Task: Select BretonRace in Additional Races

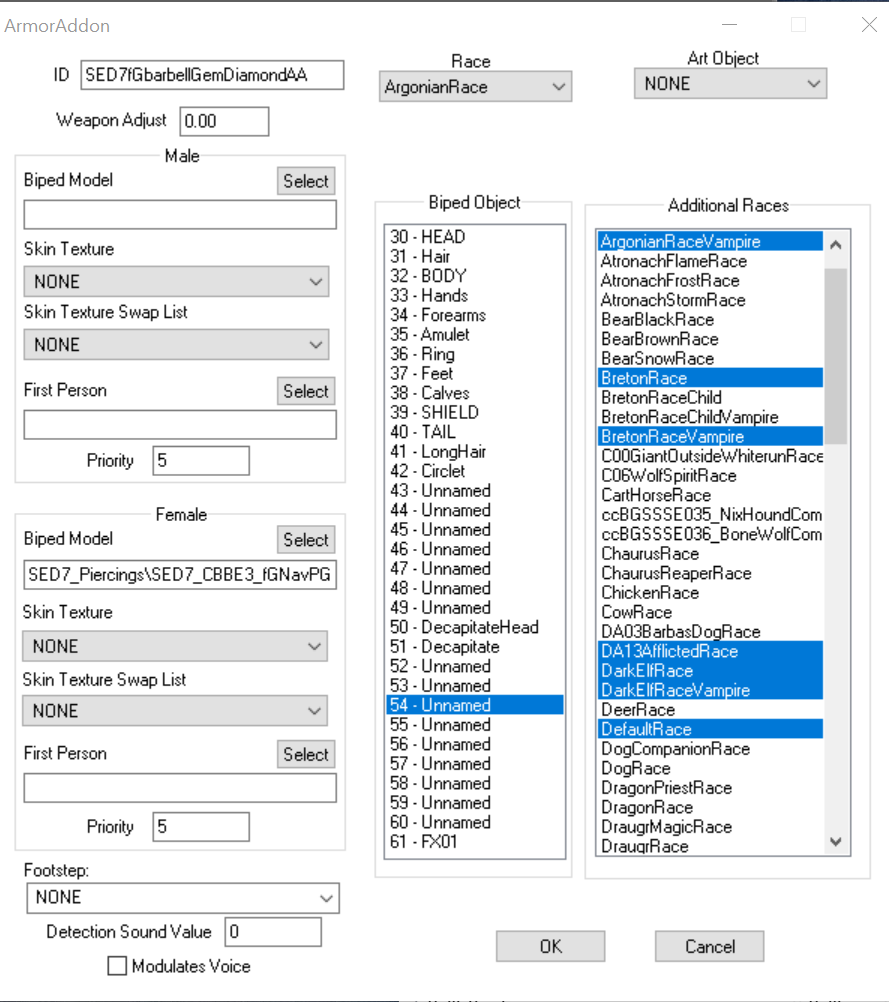Action: coord(710,378)
